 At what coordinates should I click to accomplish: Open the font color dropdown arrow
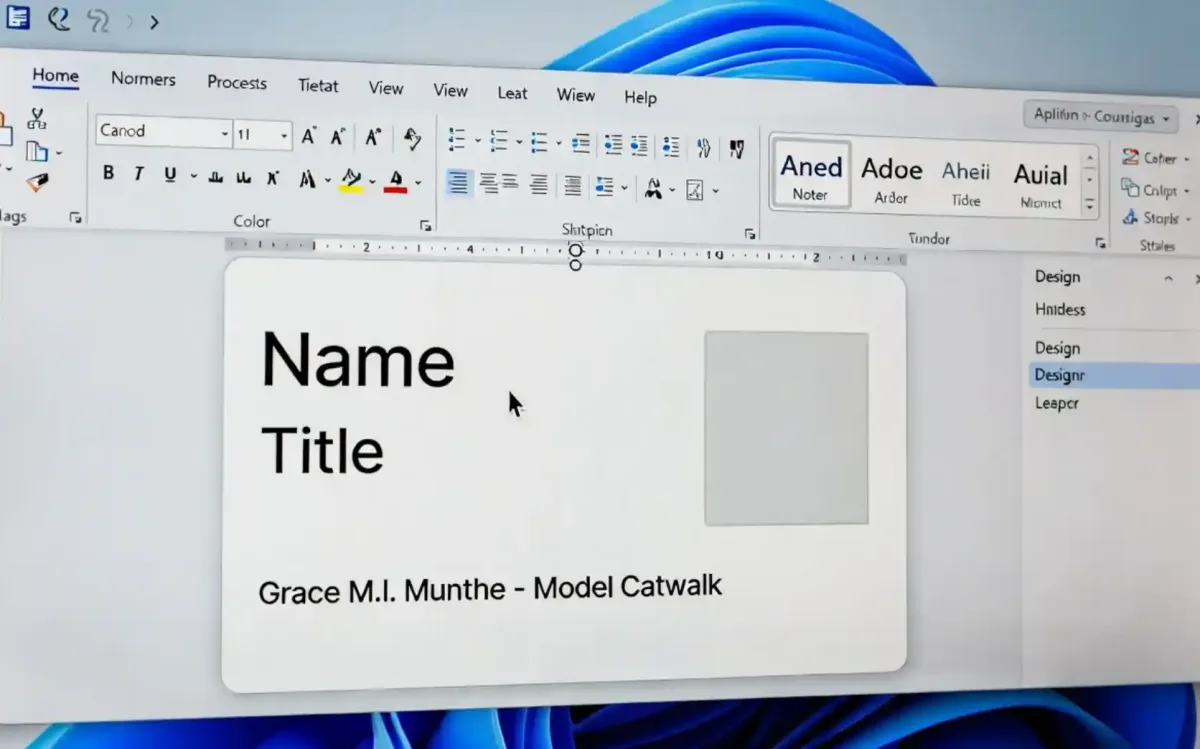click(x=418, y=183)
